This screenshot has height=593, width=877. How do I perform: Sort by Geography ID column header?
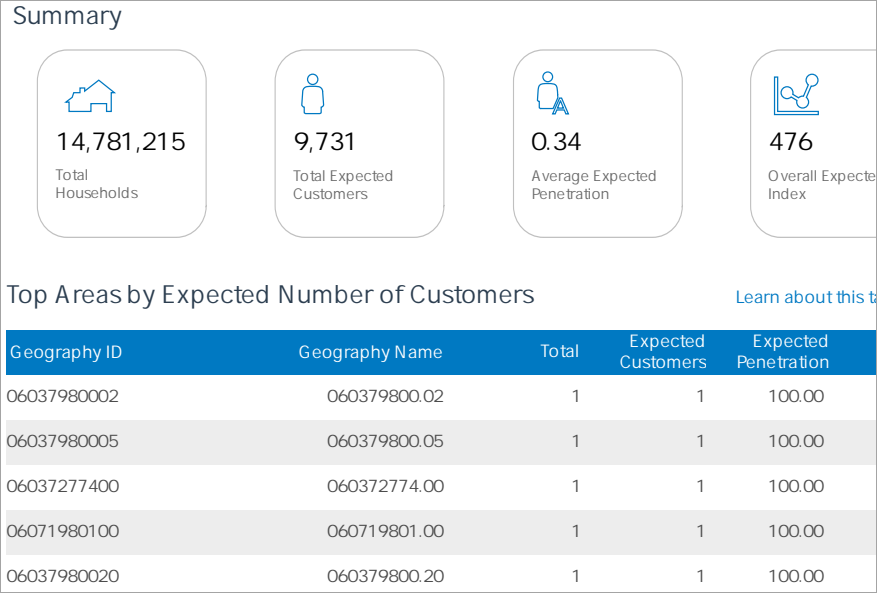click(x=66, y=352)
